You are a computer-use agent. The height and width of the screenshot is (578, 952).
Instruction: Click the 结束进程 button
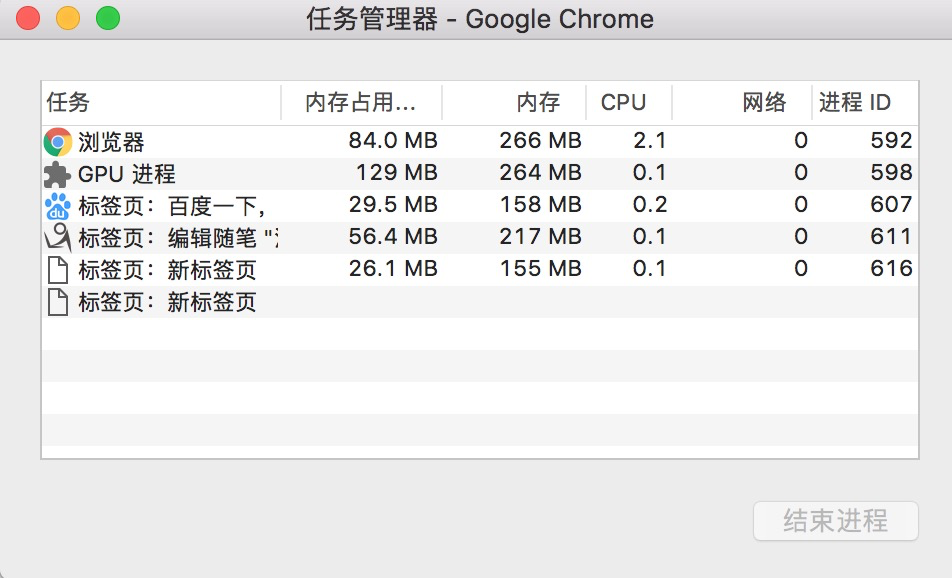(835, 521)
